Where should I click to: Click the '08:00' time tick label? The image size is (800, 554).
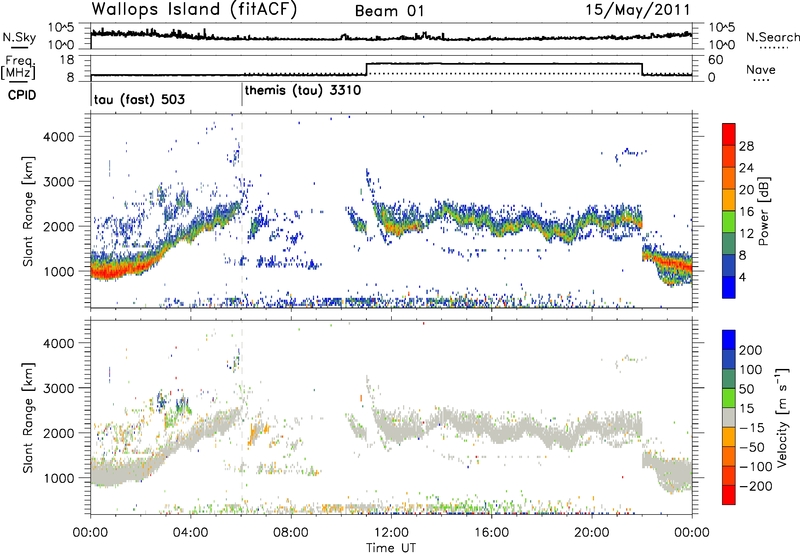291,533
